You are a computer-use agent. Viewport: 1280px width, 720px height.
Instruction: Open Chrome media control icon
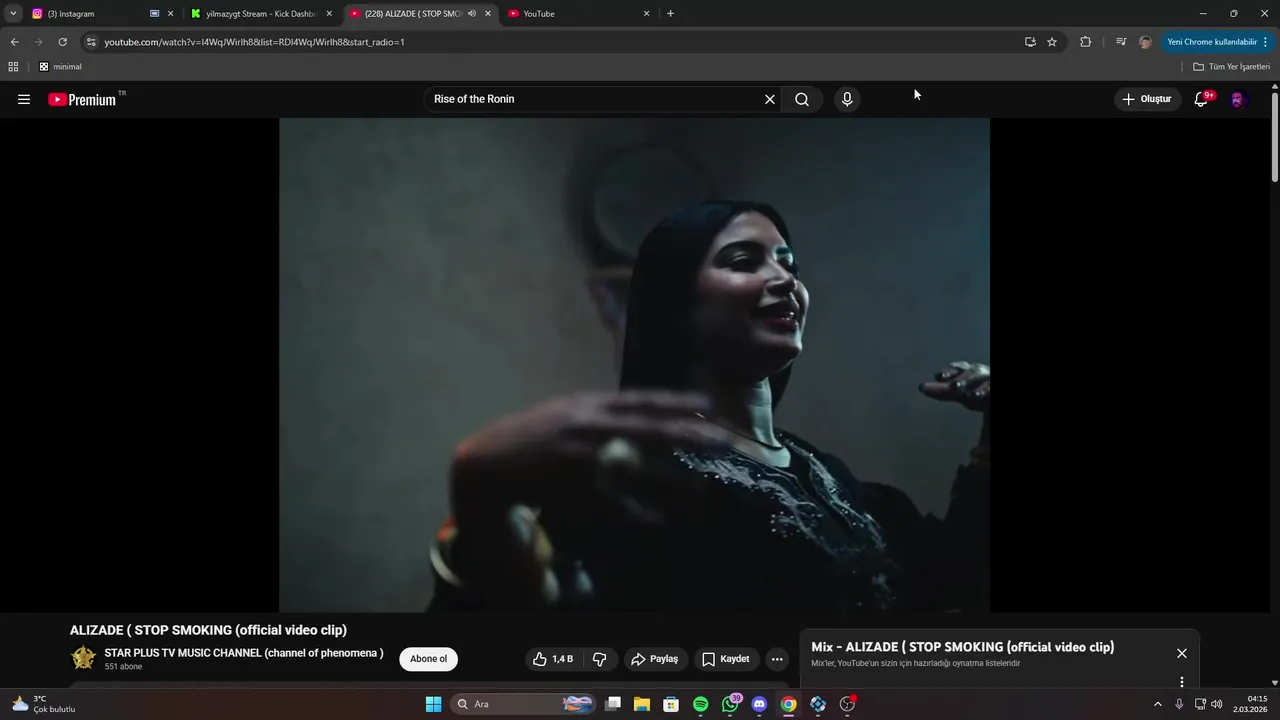click(x=1120, y=42)
